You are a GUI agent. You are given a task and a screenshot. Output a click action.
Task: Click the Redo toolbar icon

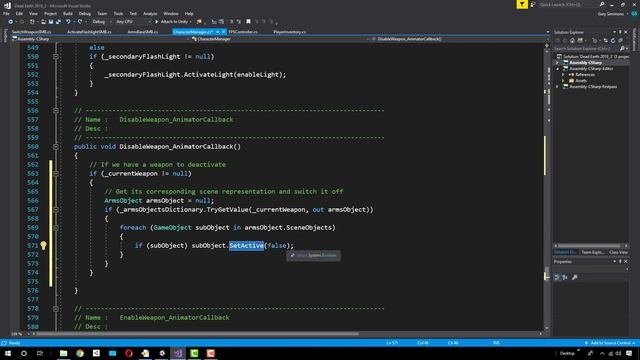click(80, 22)
